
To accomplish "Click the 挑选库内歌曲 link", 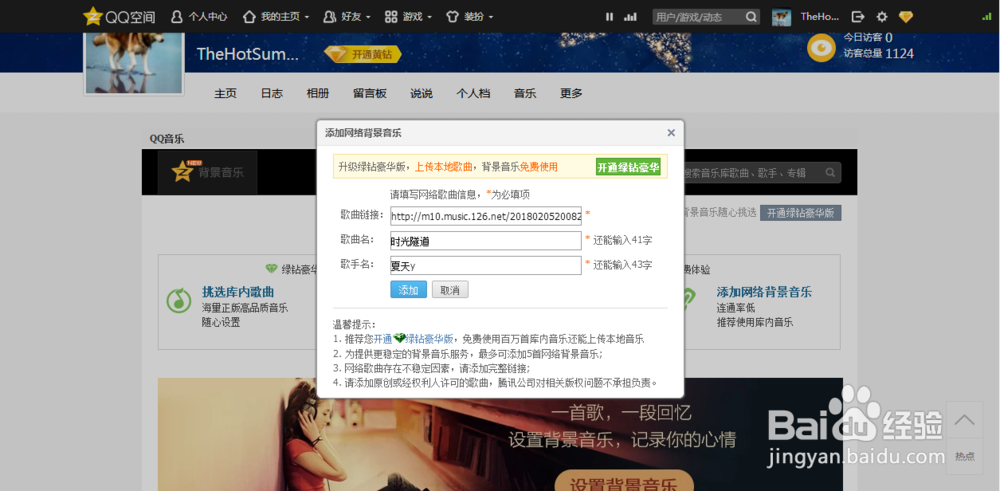I will coord(238,292).
